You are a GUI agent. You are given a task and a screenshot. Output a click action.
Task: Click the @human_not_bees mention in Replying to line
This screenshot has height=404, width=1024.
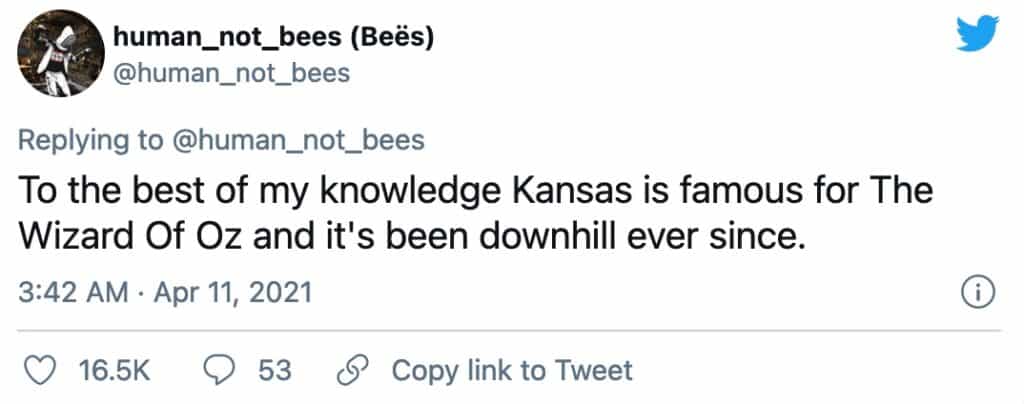pyautogui.click(x=297, y=139)
